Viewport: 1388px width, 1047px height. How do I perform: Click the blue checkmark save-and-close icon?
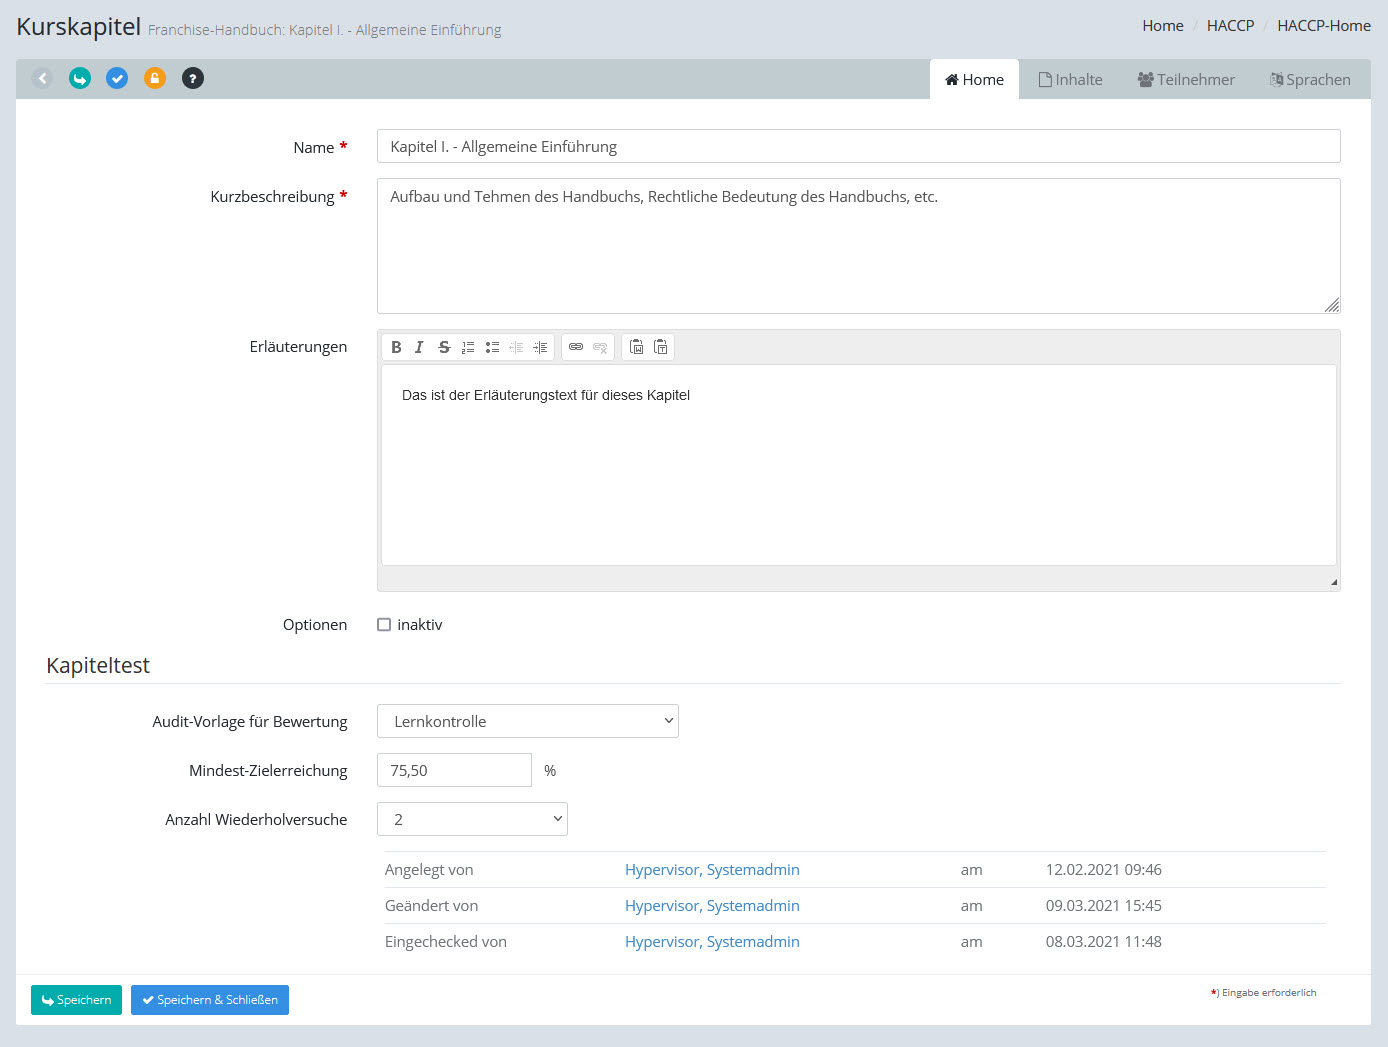tap(117, 78)
